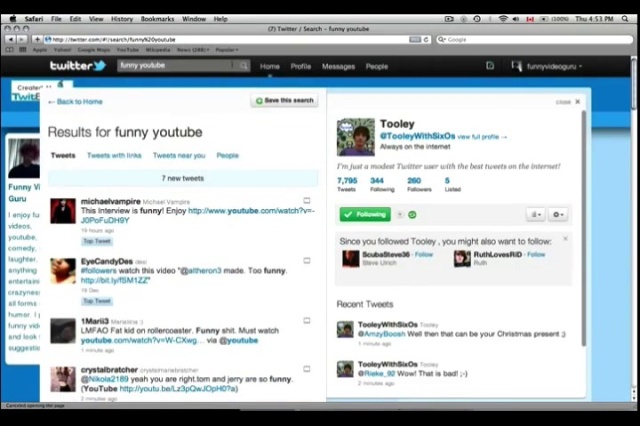Open the Bookmarks menu
Screen dimensions: 640x426
(157, 19)
